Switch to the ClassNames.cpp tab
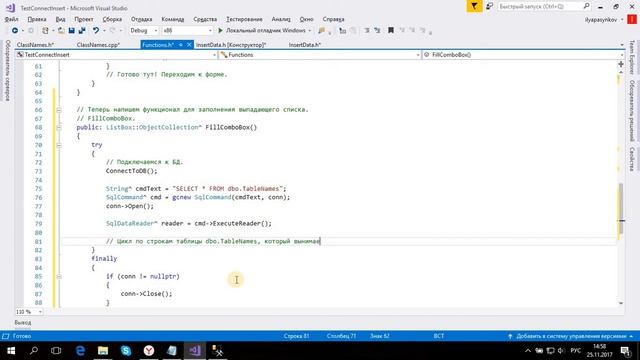 click(98, 45)
